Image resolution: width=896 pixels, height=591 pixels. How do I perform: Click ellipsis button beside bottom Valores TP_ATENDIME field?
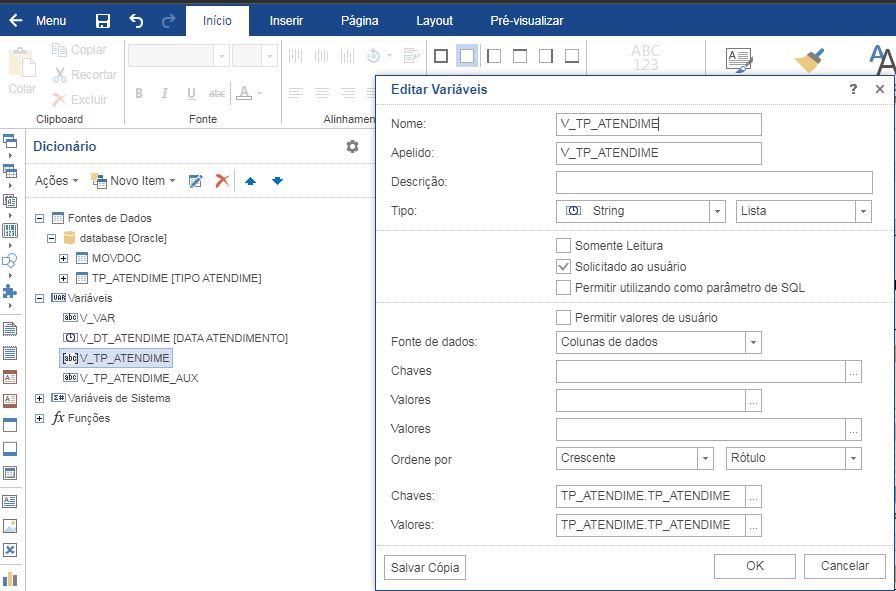tap(753, 526)
